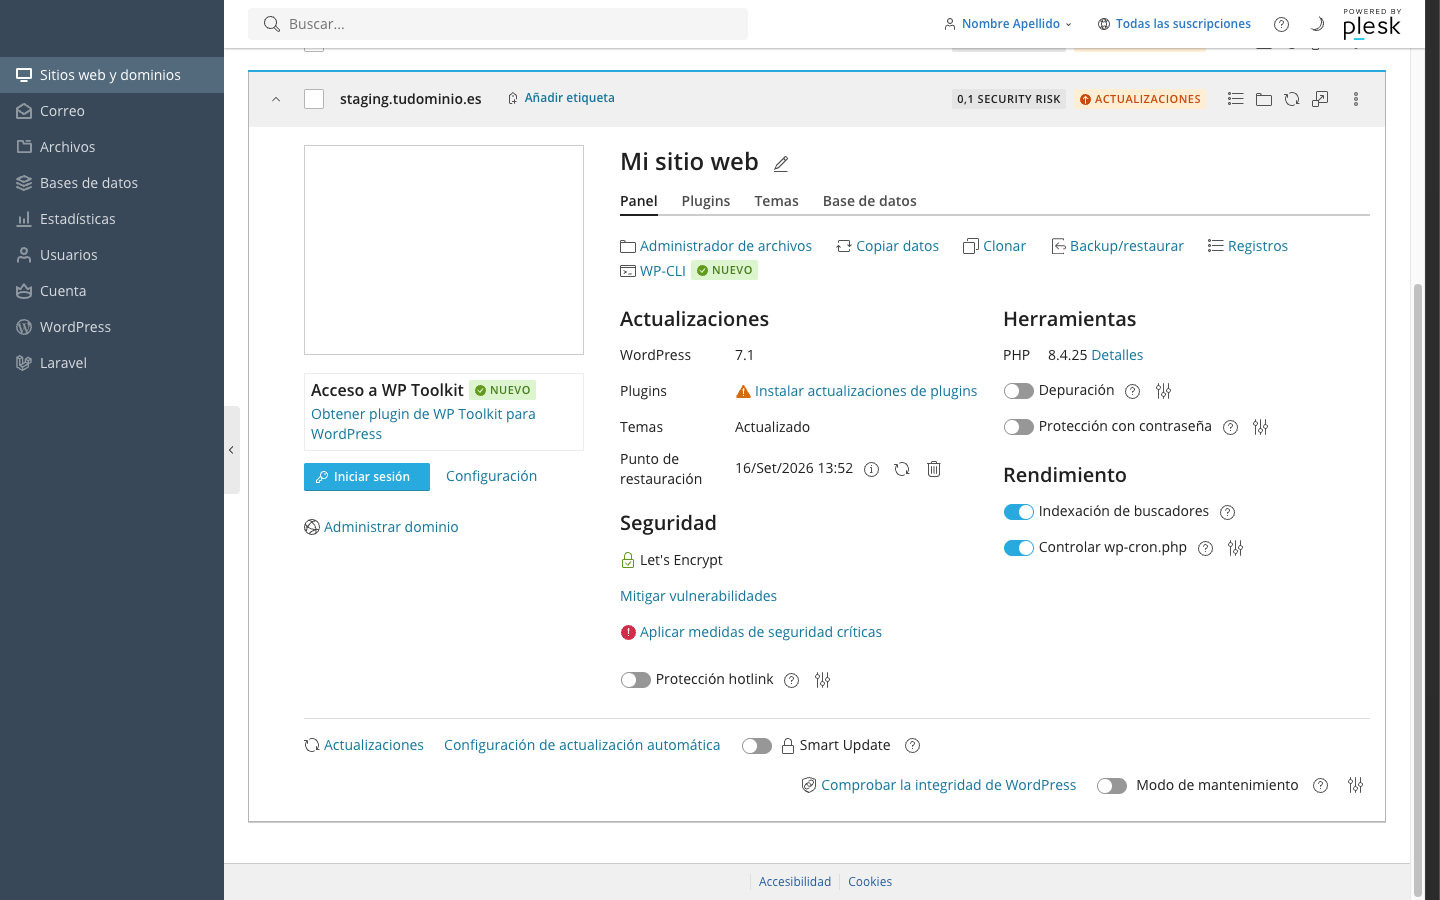Open Depuración settings sliders icon
The width and height of the screenshot is (1440, 900).
(x=1163, y=391)
